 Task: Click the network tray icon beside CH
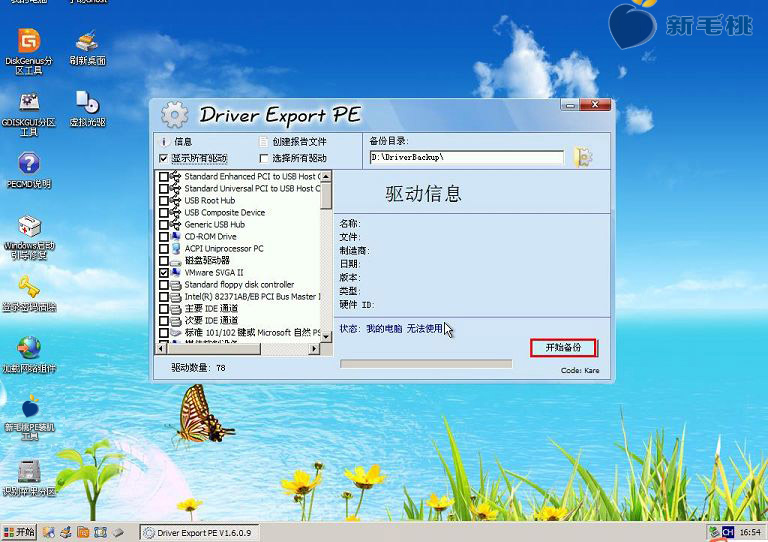tap(715, 532)
